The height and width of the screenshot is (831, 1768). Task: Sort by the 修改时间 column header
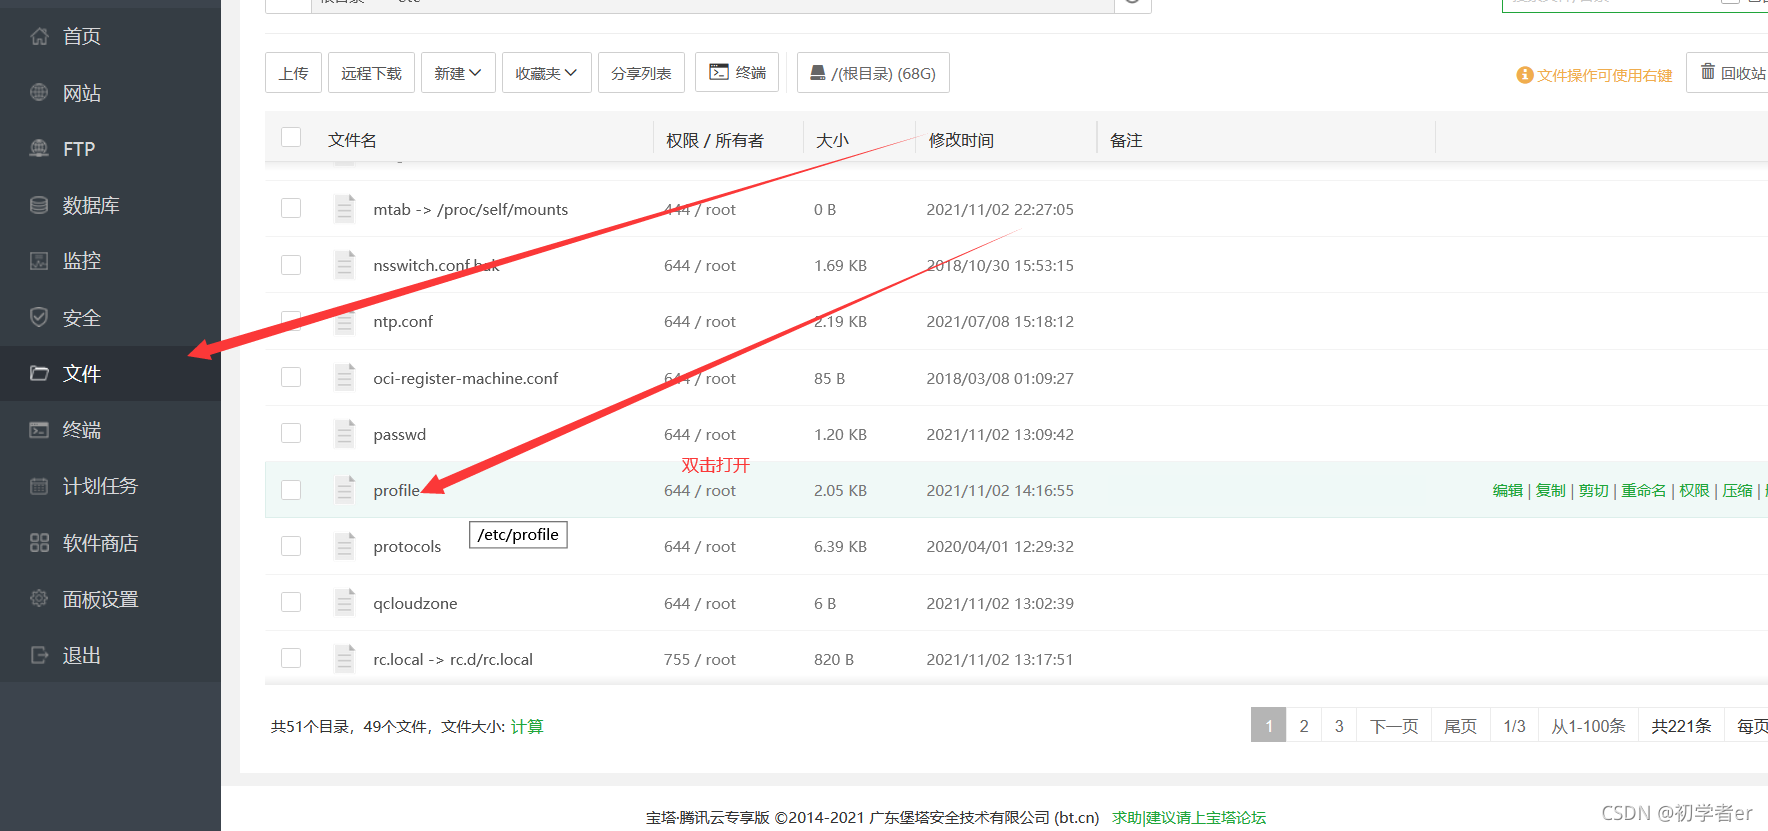(x=961, y=140)
